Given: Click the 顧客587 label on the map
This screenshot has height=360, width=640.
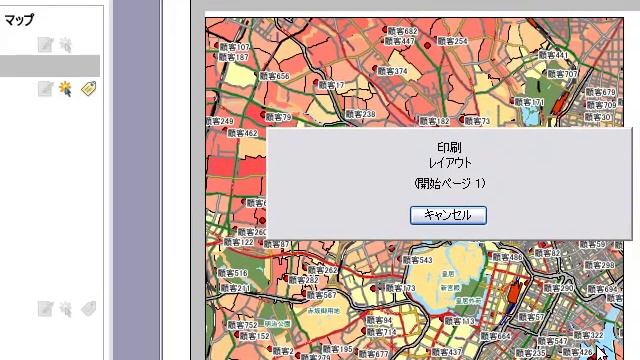Looking at the screenshot, I should (x=322, y=295).
